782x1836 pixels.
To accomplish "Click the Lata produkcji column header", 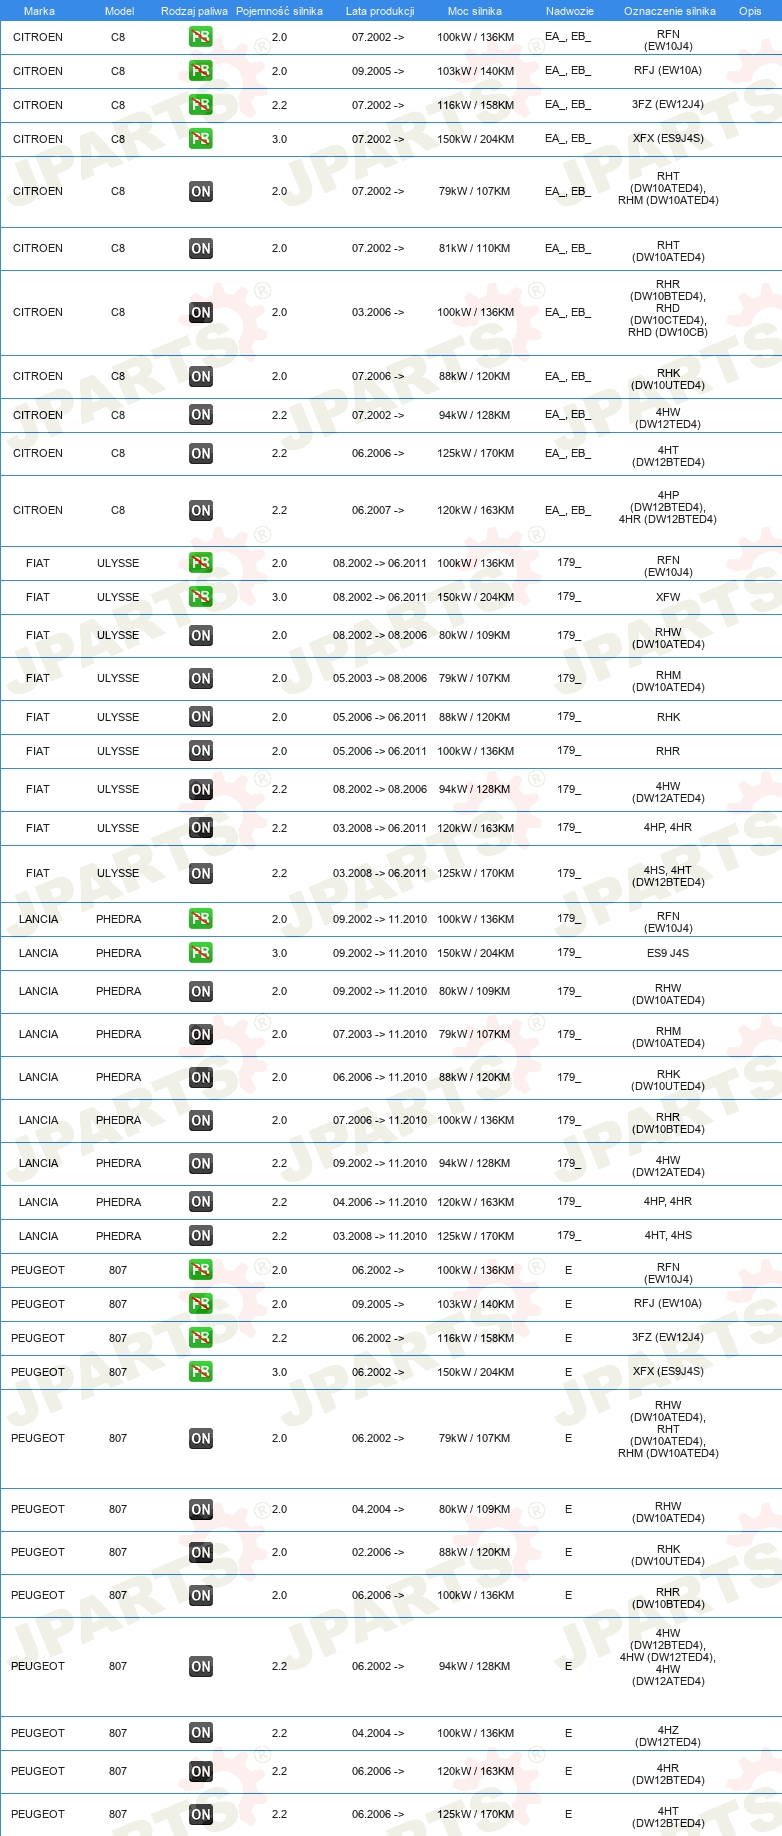I will click(x=380, y=11).
